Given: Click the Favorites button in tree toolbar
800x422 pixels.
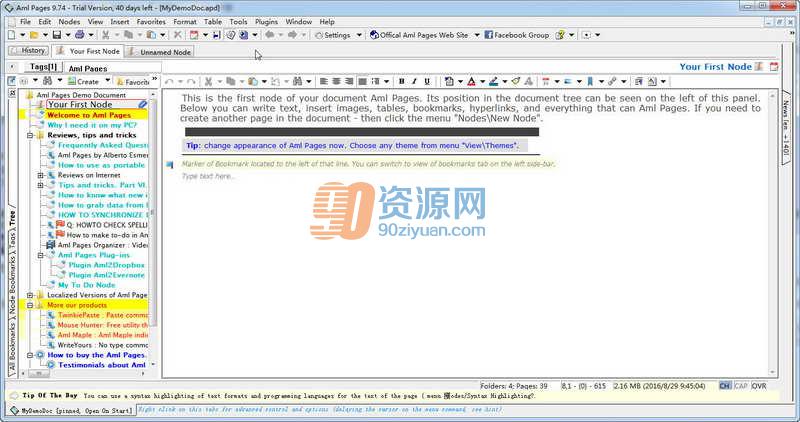Looking at the screenshot, I should pos(133,81).
